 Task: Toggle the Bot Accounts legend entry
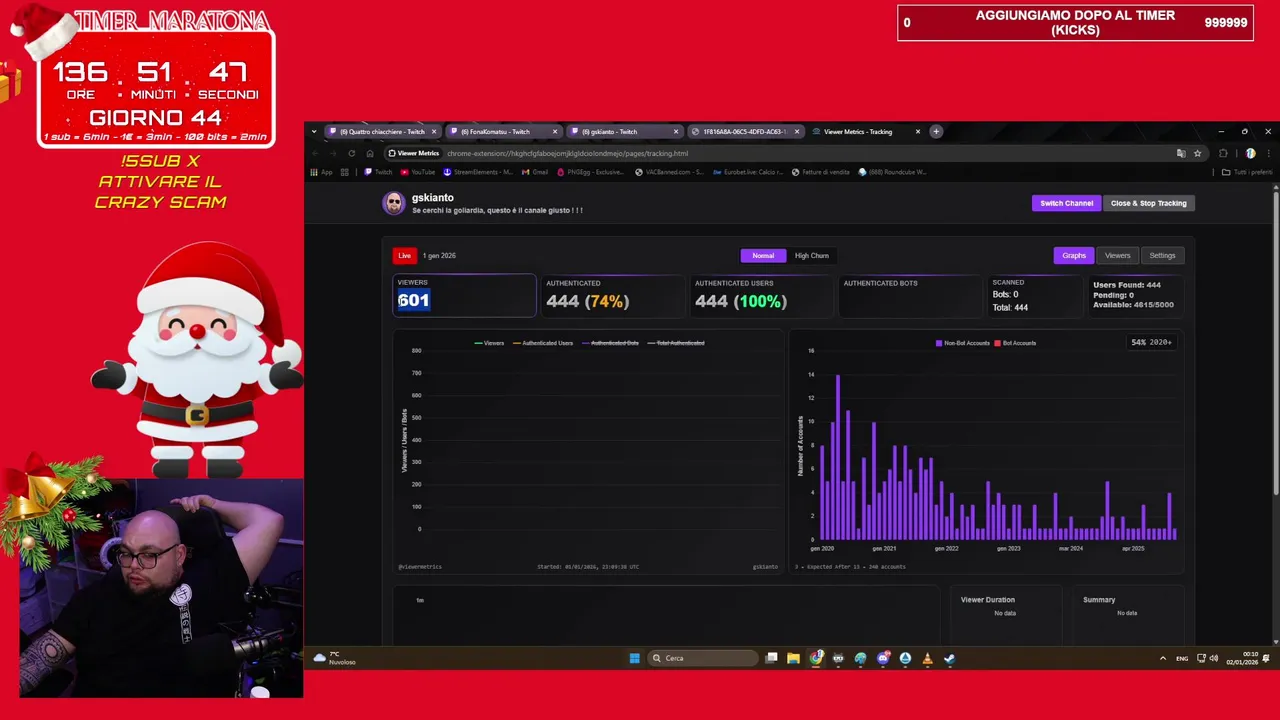(1015, 343)
